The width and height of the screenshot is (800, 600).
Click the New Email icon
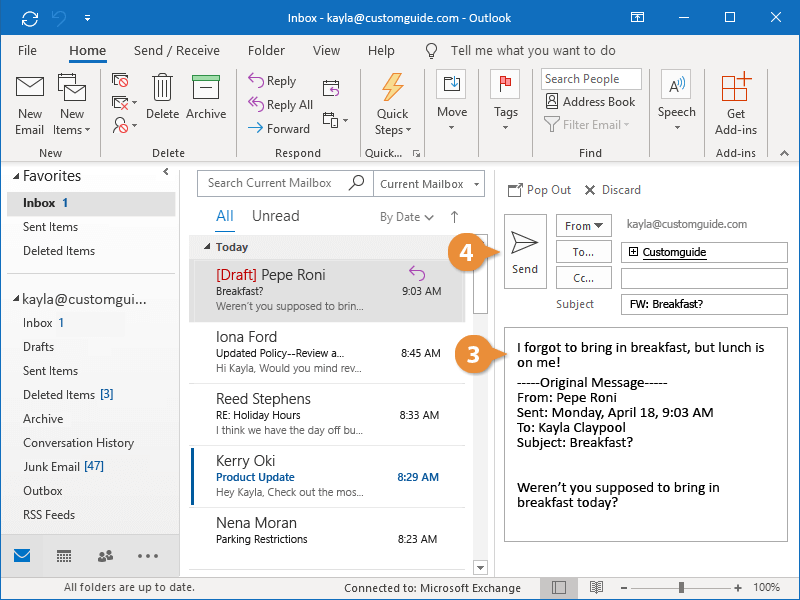click(30, 86)
